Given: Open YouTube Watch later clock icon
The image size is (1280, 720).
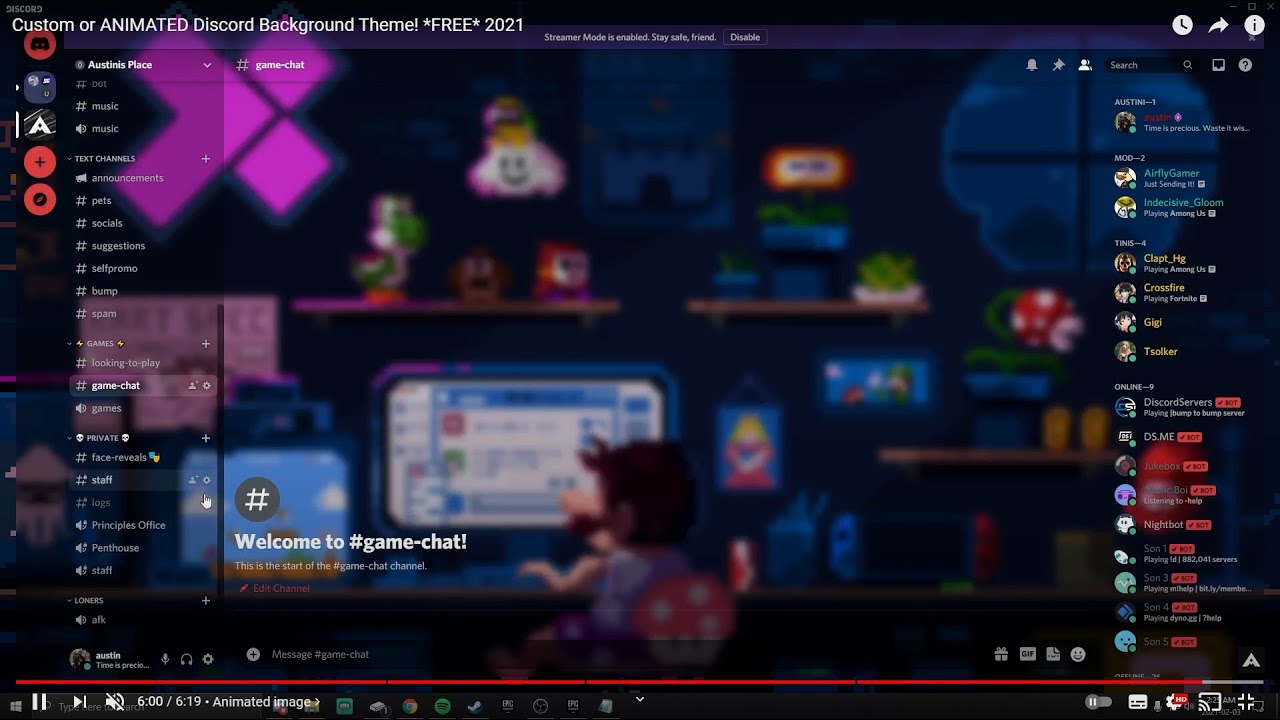Looking at the screenshot, I should point(1182,26).
